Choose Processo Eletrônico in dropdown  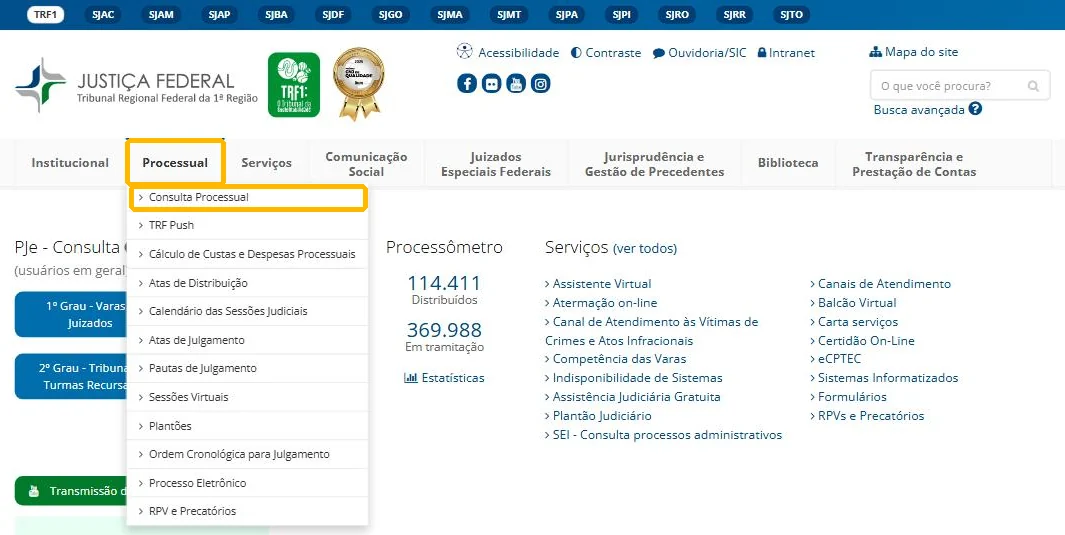[248, 483]
